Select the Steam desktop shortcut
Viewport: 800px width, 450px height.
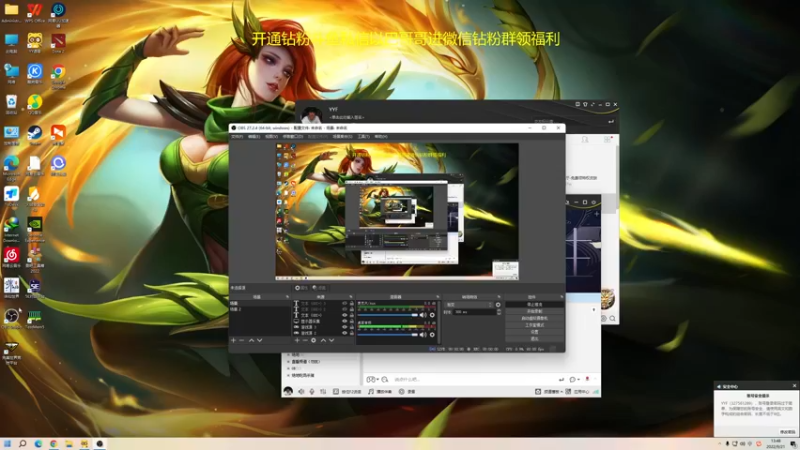click(35, 135)
